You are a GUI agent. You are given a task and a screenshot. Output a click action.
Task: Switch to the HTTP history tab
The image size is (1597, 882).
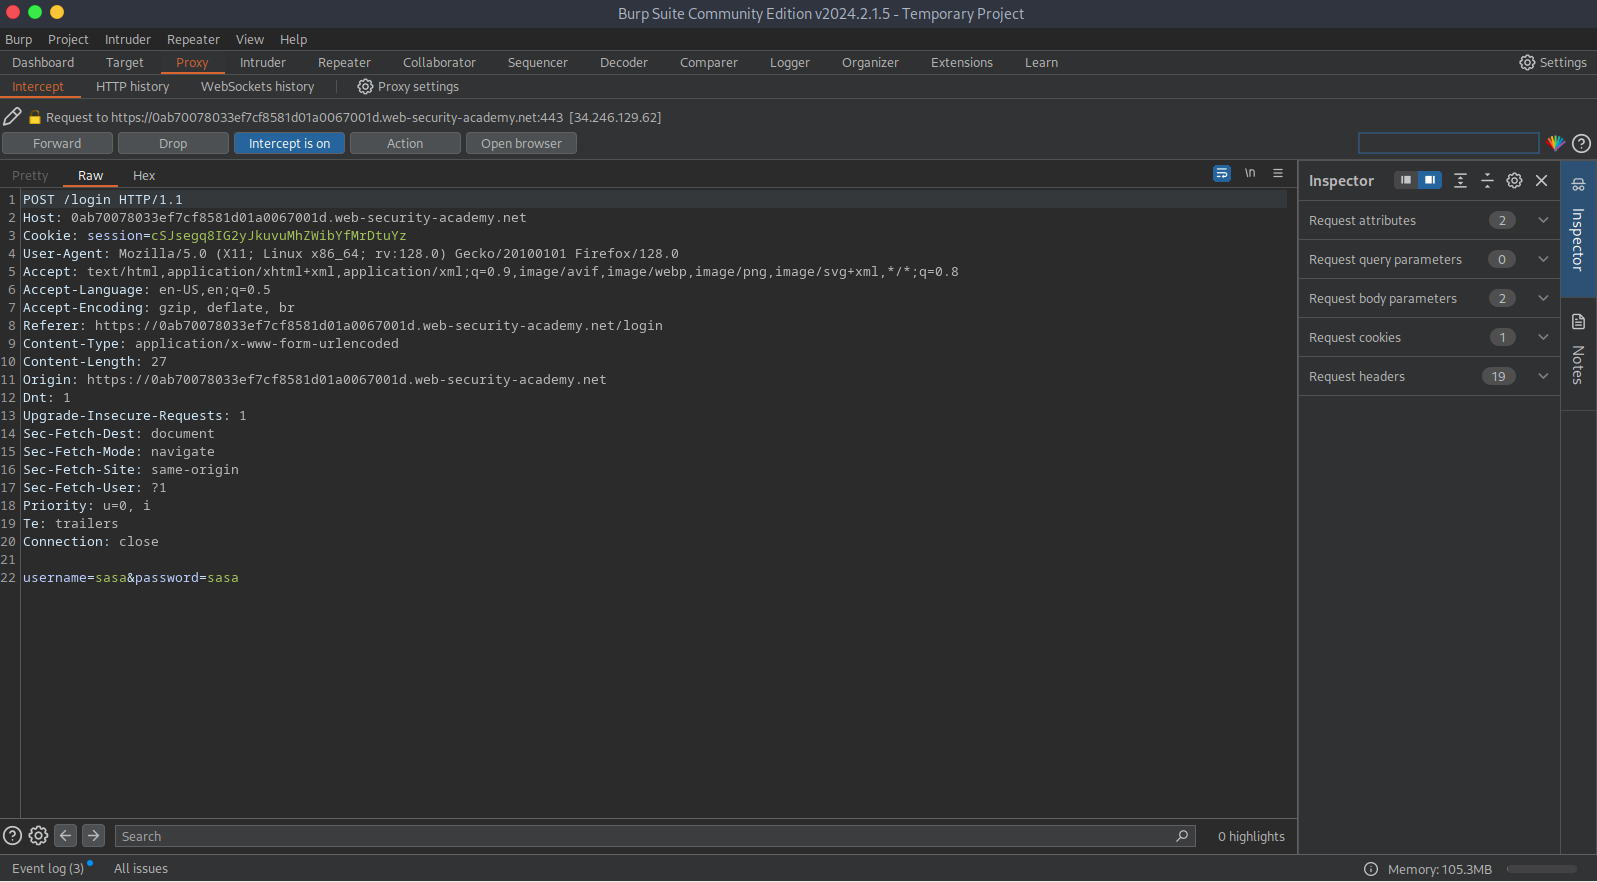[x=132, y=87]
